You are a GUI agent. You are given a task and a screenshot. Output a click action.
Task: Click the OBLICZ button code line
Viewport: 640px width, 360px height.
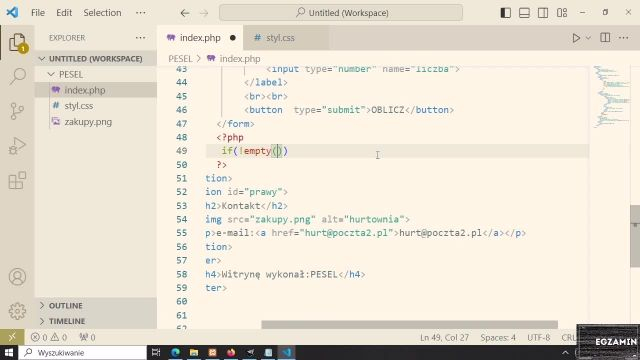(349, 110)
